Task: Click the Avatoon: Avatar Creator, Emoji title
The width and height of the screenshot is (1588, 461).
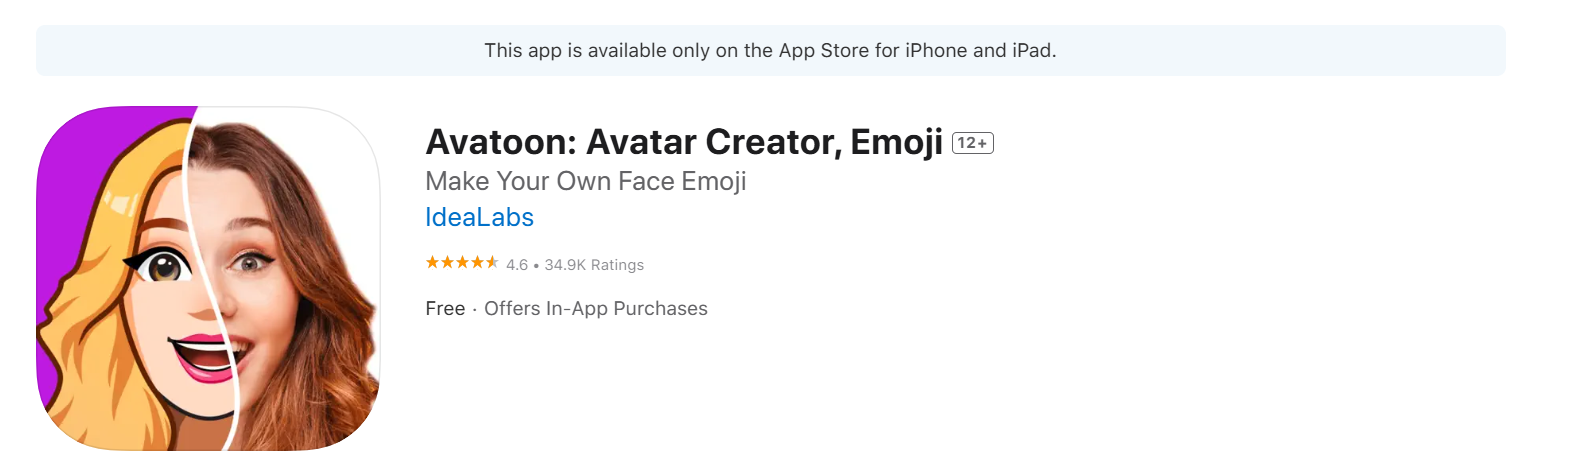Action: point(684,143)
